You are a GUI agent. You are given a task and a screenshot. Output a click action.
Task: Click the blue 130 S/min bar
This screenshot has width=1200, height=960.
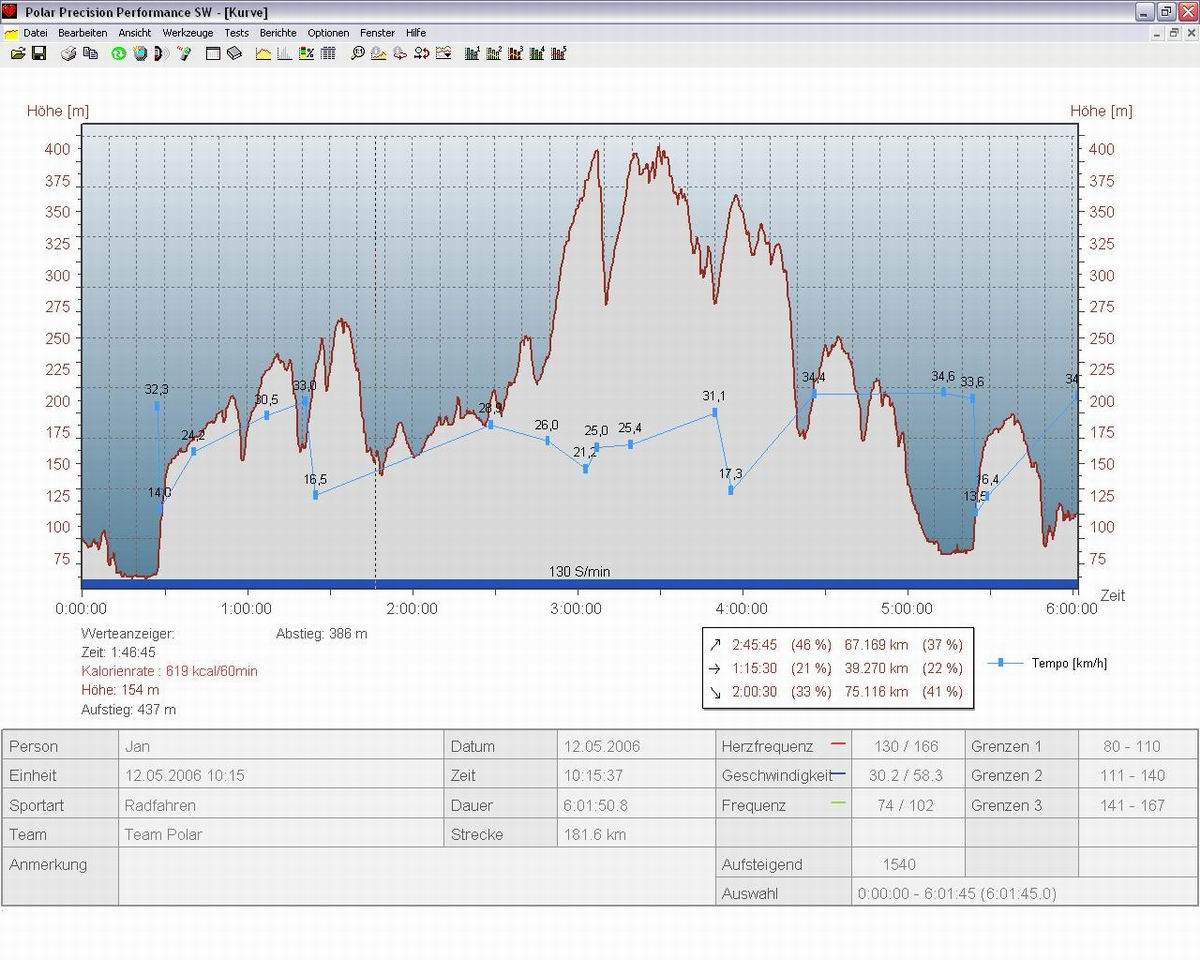click(x=579, y=583)
